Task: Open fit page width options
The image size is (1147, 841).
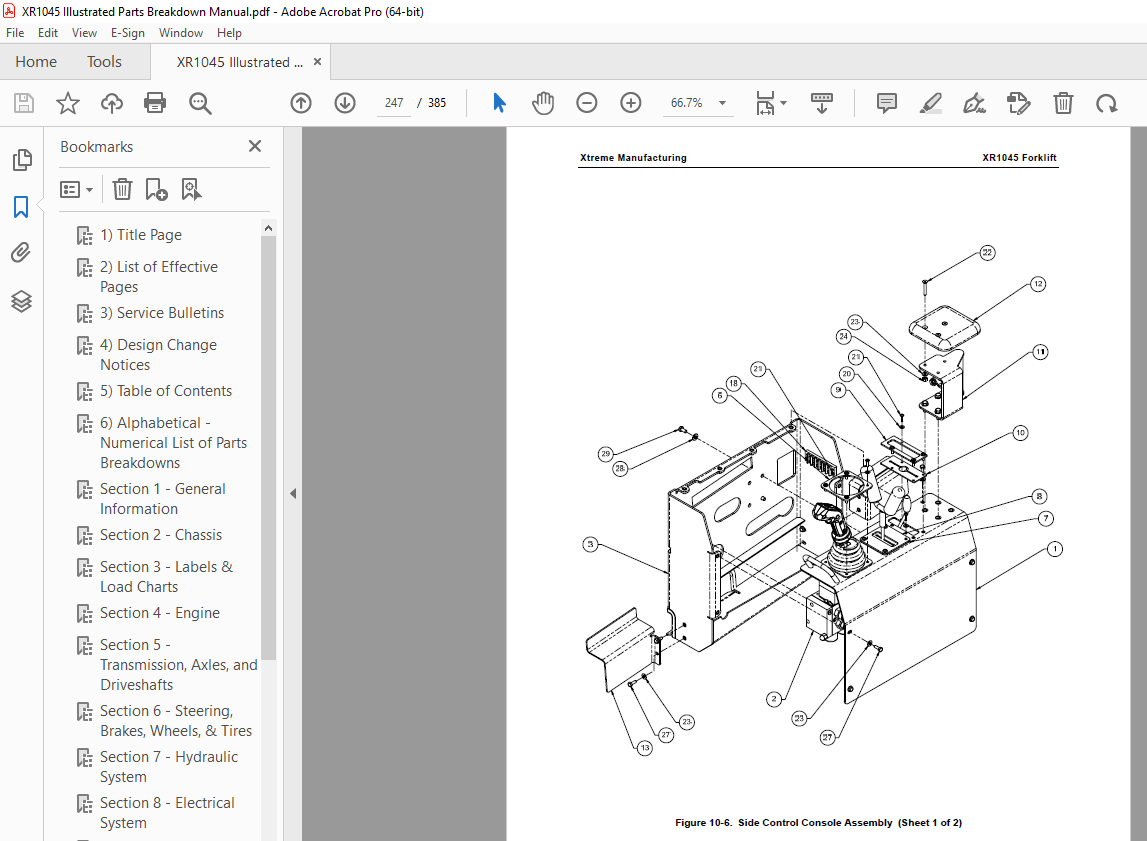Action: pyautogui.click(x=770, y=103)
